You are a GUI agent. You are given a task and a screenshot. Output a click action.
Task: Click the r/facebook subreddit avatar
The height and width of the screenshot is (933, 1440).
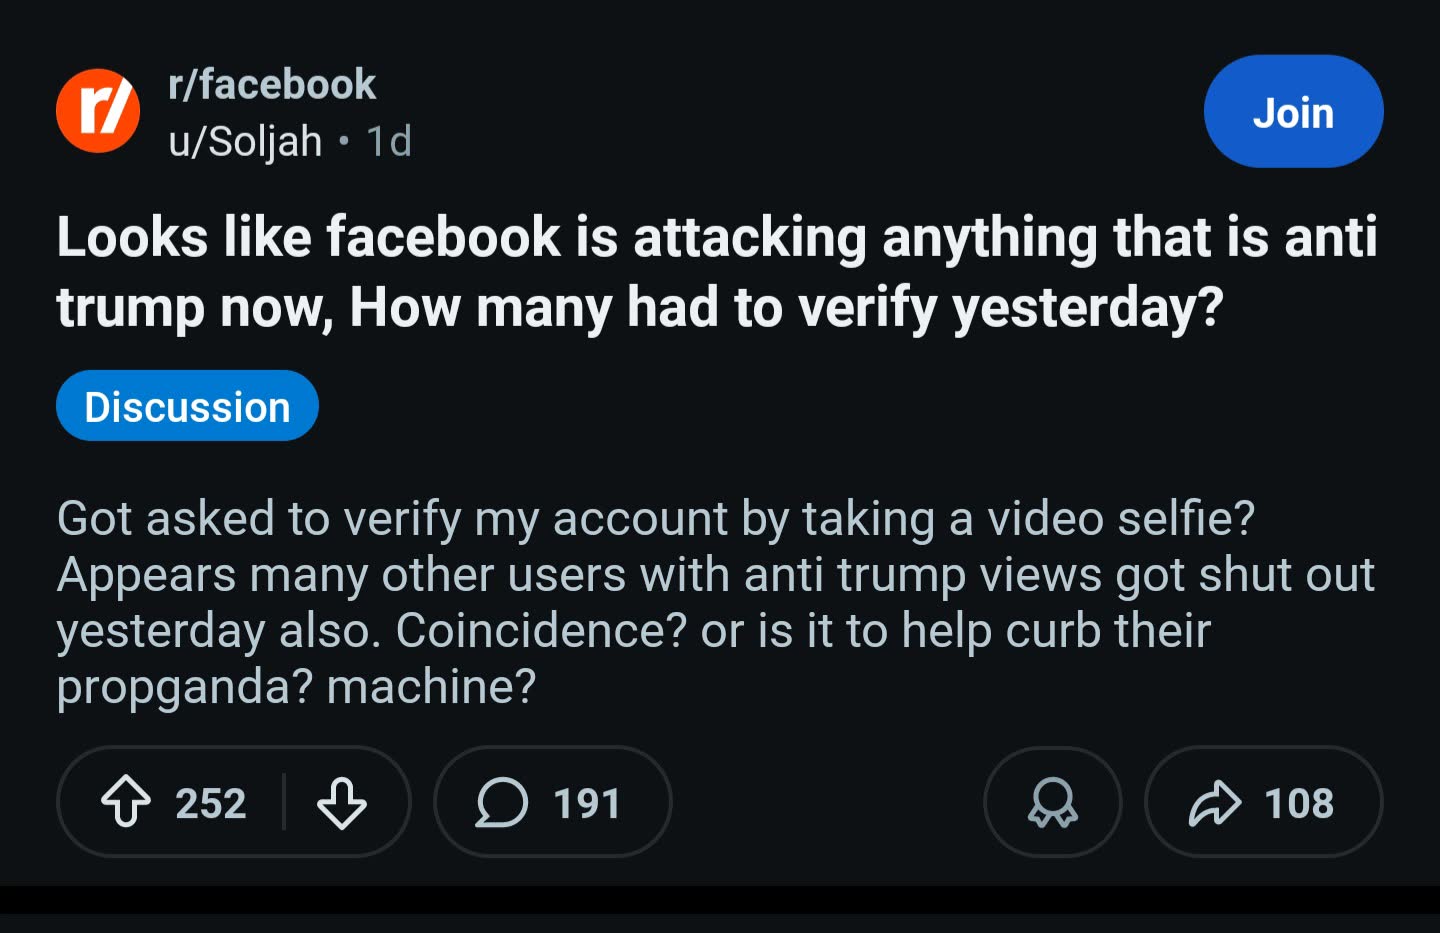pos(97,111)
